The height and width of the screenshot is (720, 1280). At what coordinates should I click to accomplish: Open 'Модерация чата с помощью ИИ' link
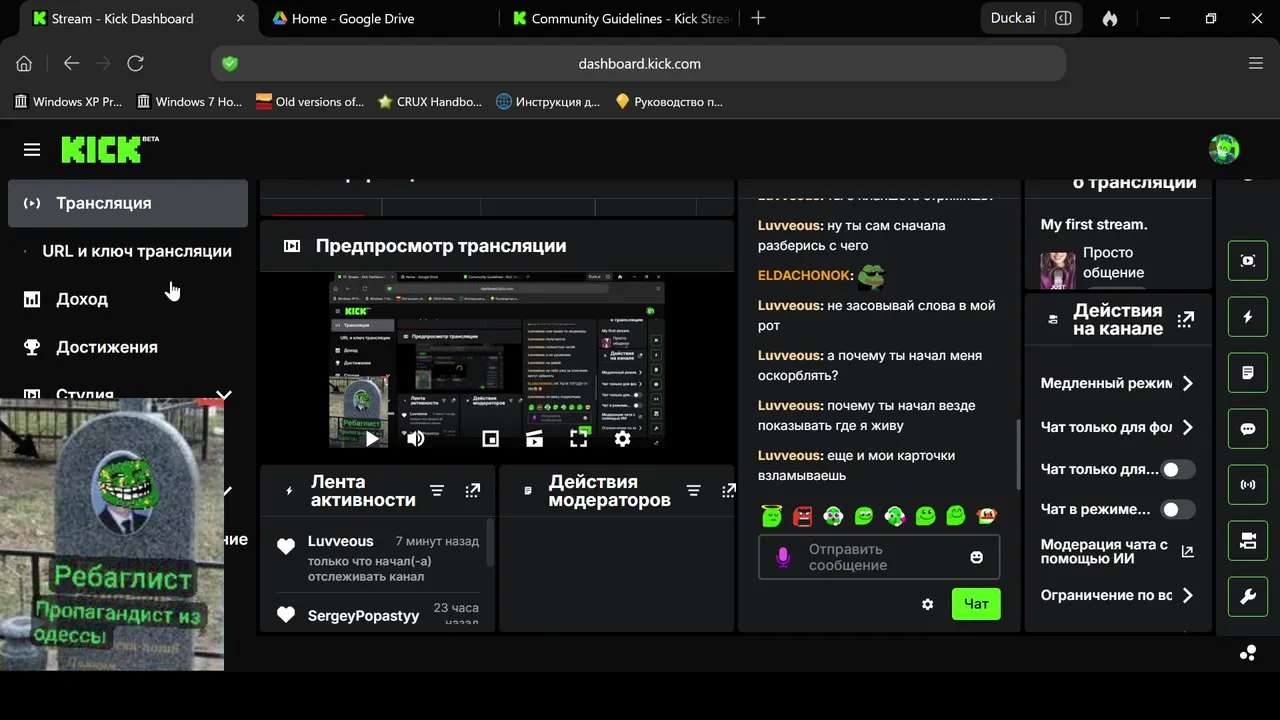click(x=1117, y=551)
